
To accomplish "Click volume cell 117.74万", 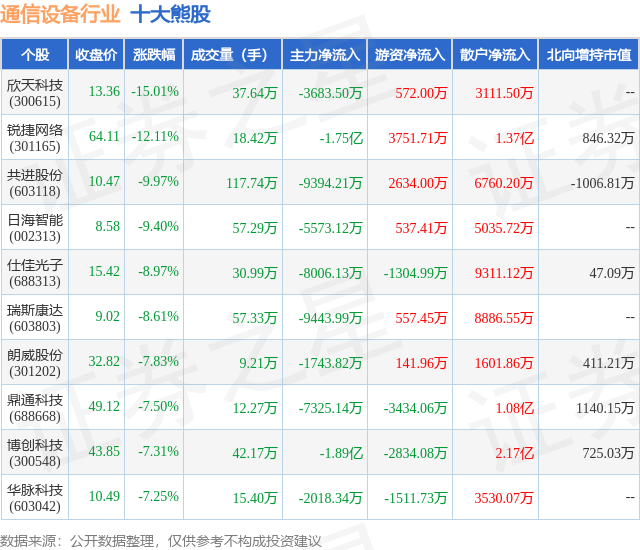I will [252, 183].
